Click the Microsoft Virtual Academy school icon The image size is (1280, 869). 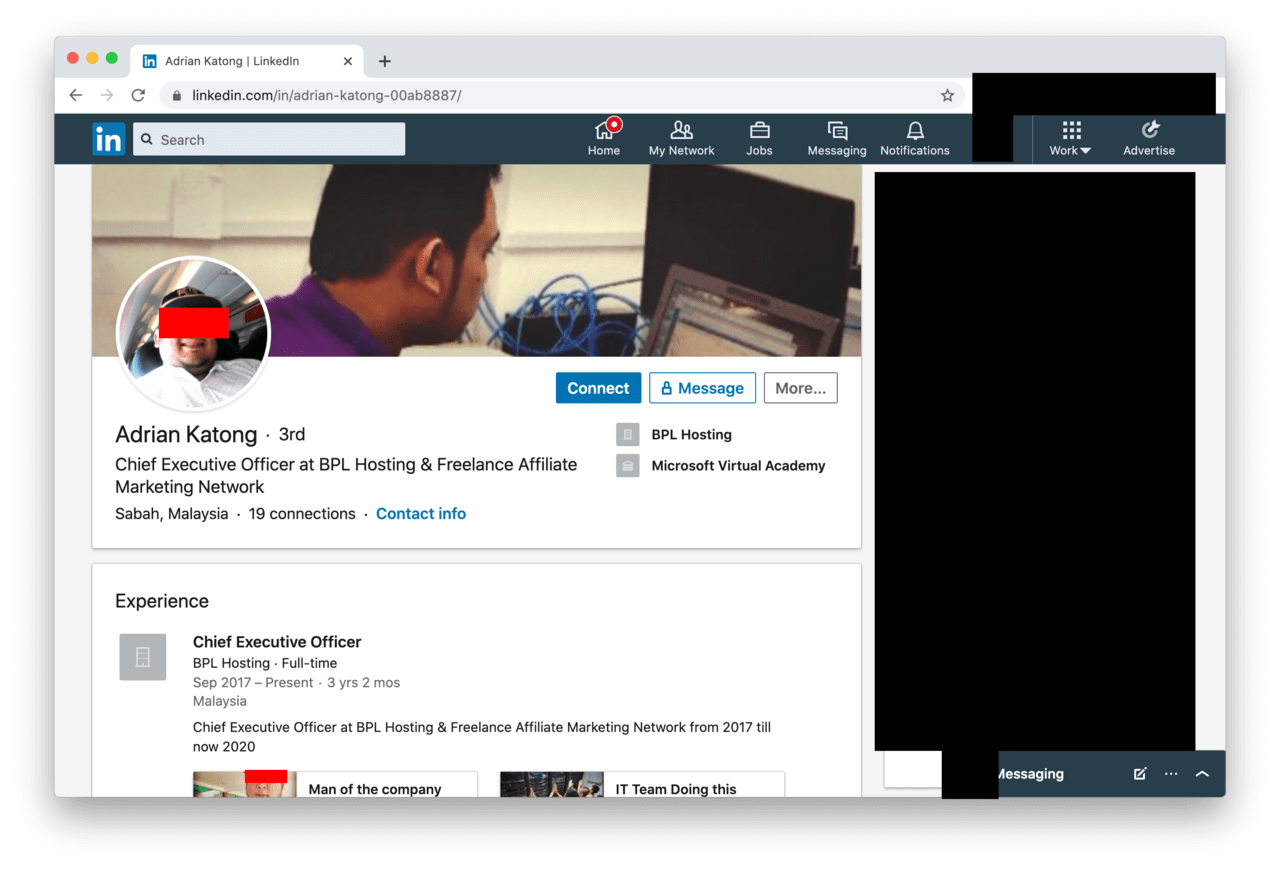(628, 465)
